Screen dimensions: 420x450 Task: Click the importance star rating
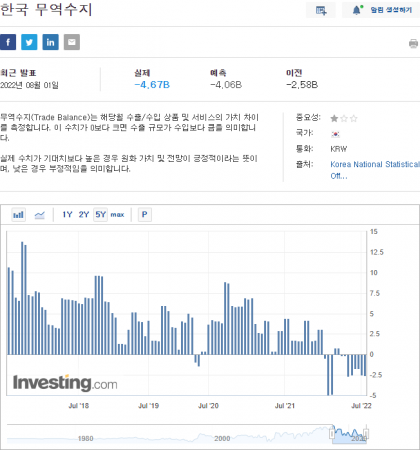coord(344,118)
